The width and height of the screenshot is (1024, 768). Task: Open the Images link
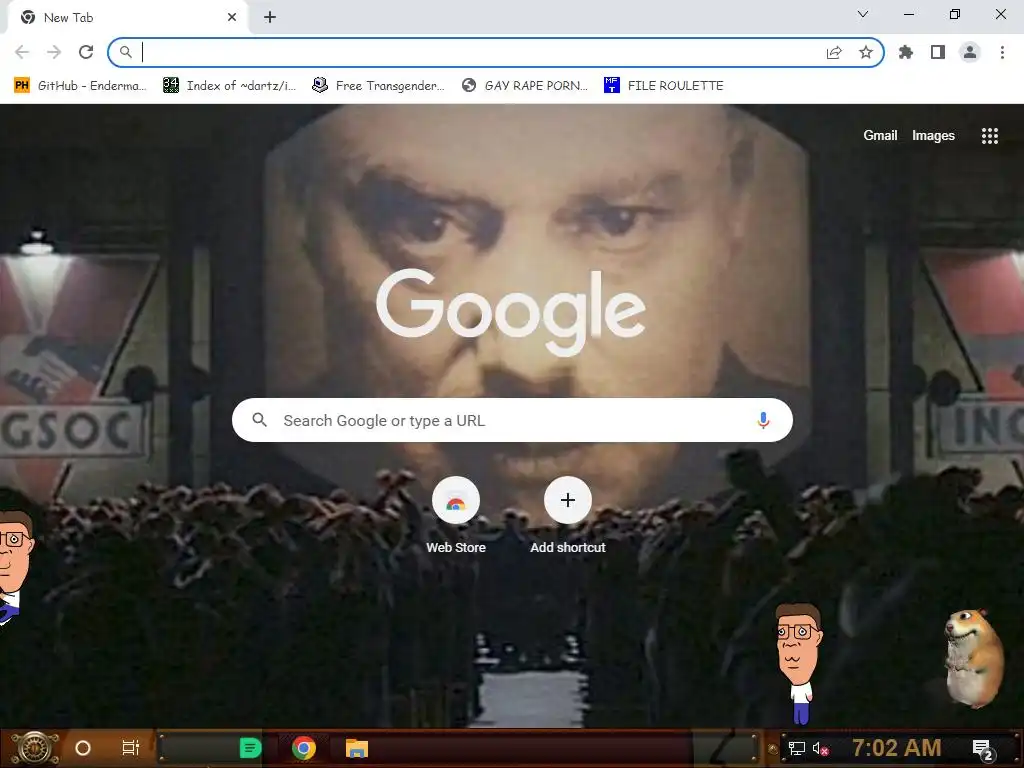pos(933,135)
